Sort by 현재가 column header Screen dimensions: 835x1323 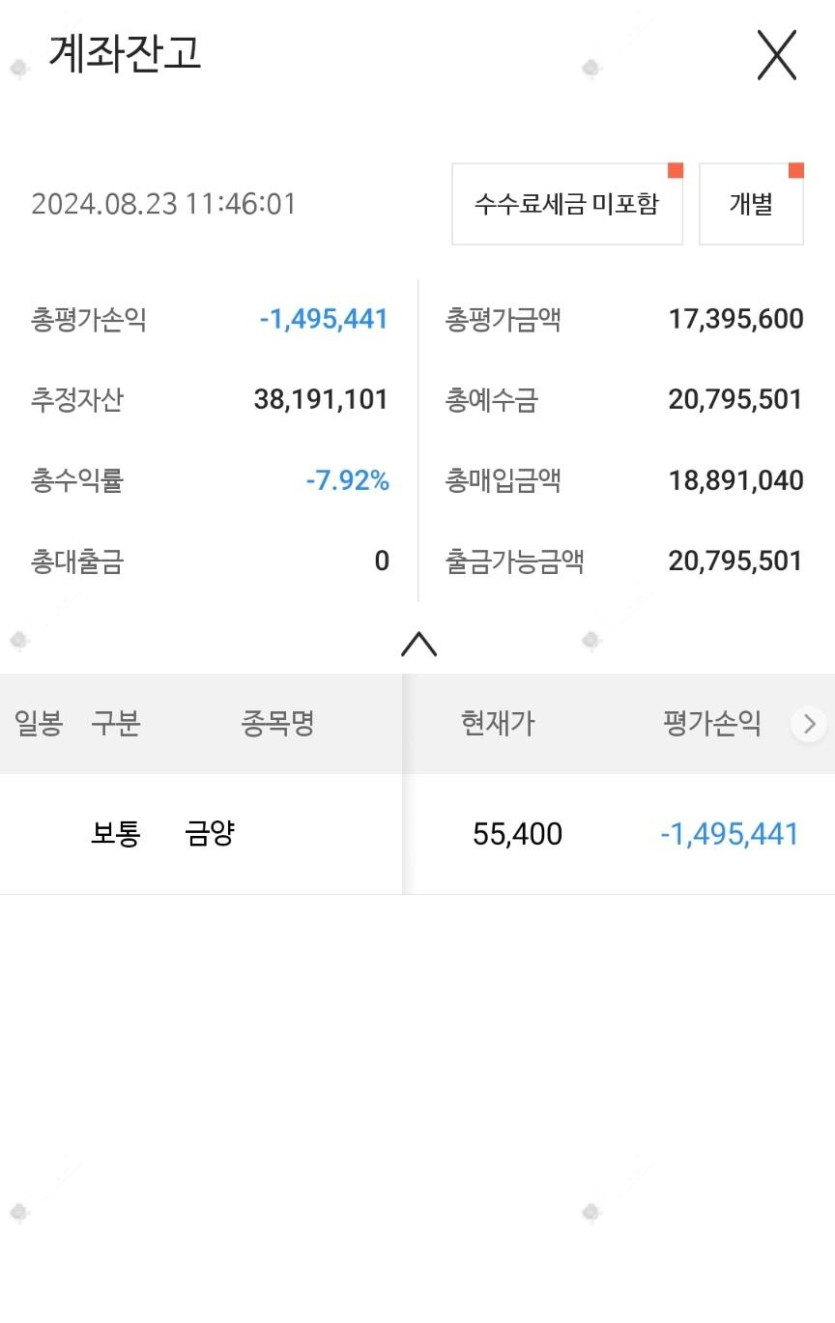click(497, 723)
